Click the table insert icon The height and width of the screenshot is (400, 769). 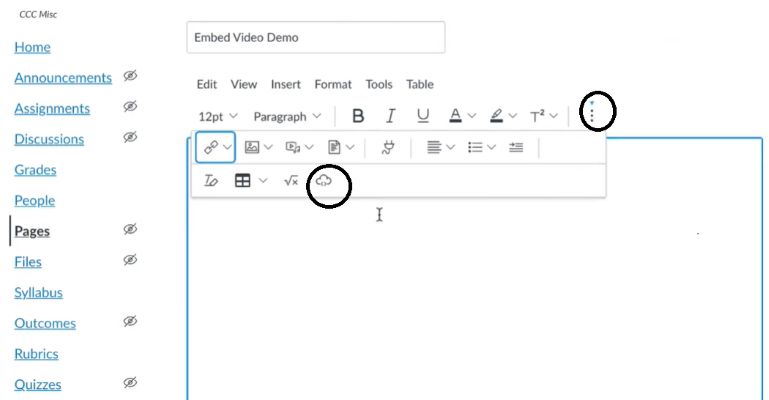click(x=243, y=180)
